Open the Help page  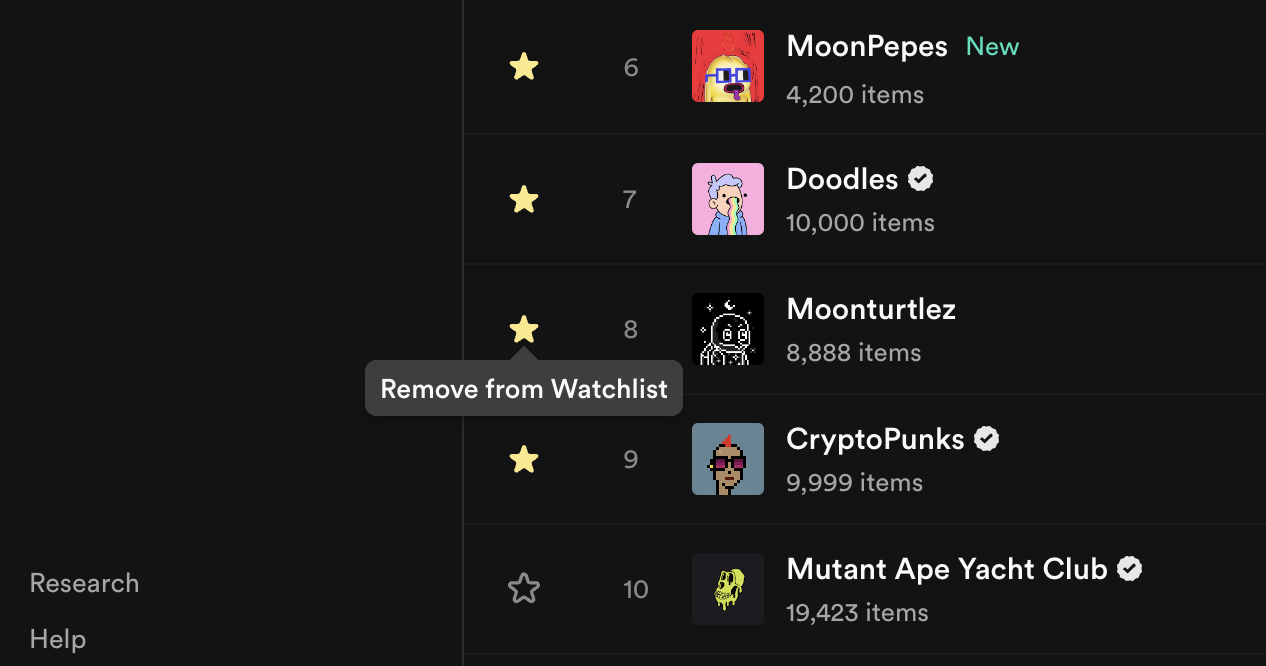[x=57, y=638]
